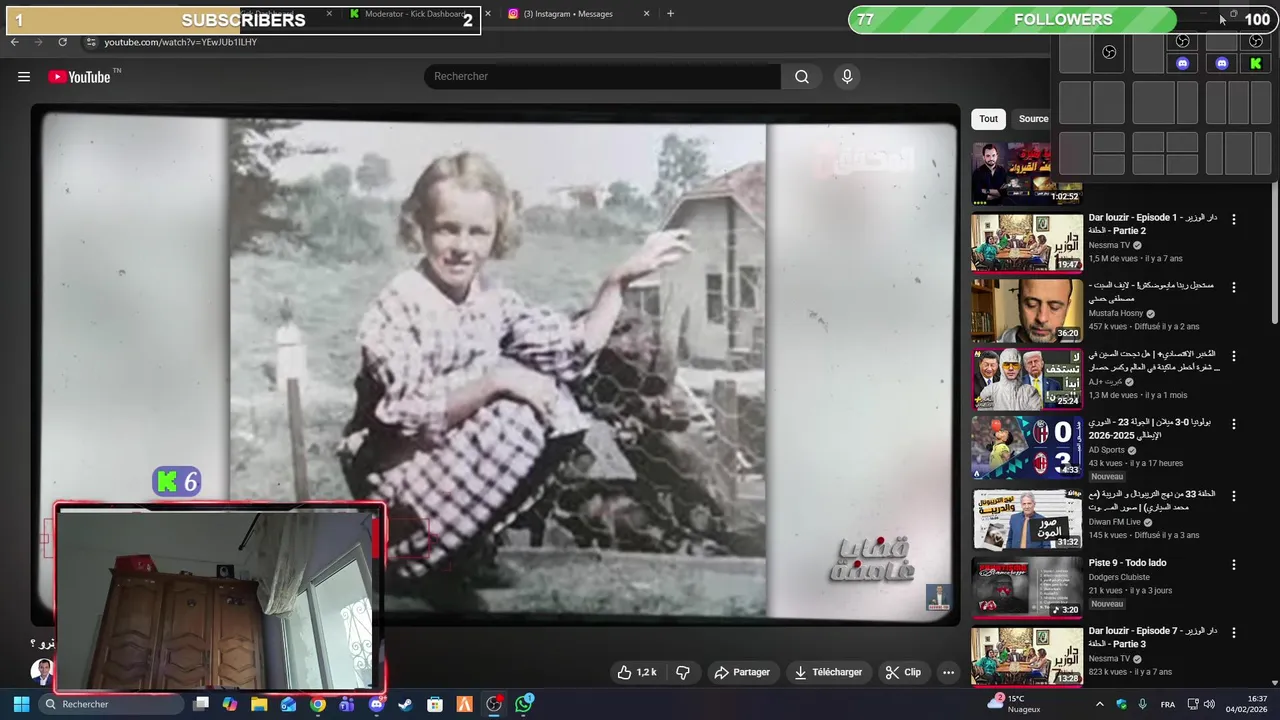This screenshot has height=720, width=1280.
Task: Close the Instagram Messages tab
Action: (646, 14)
